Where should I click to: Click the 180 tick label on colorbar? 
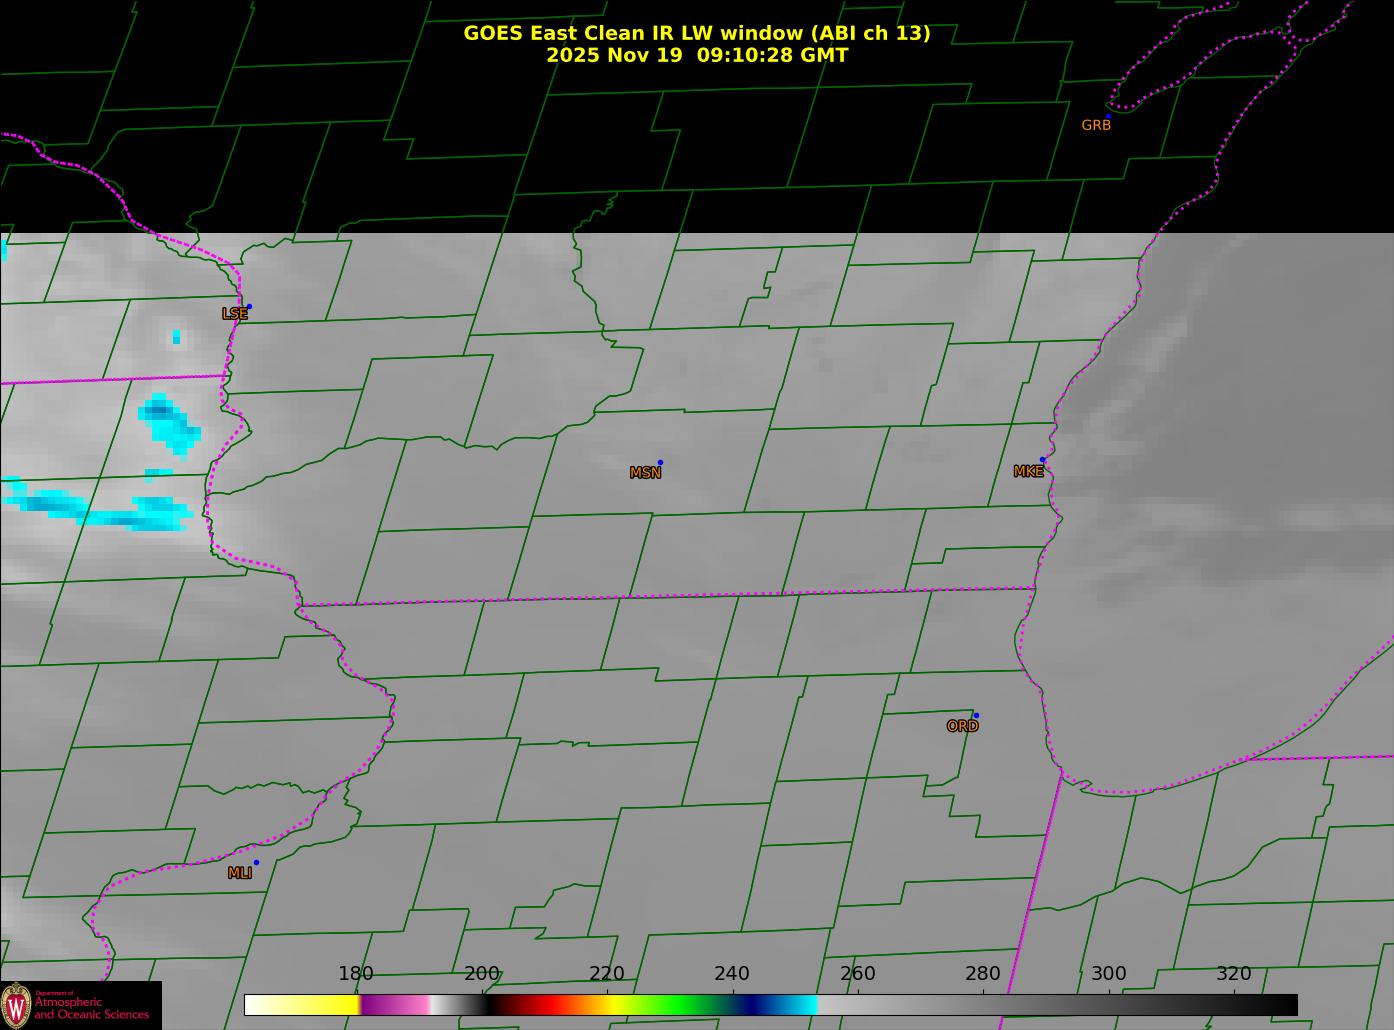tap(355, 974)
